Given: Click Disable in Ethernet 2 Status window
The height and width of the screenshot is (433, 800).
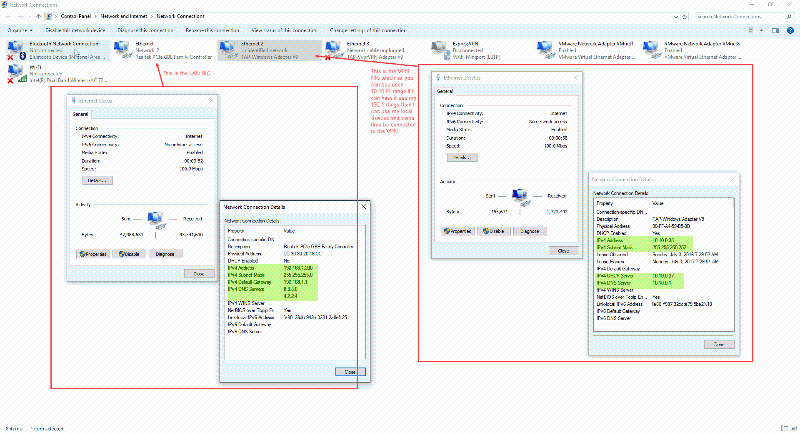Looking at the screenshot, I should [x=494, y=231].
